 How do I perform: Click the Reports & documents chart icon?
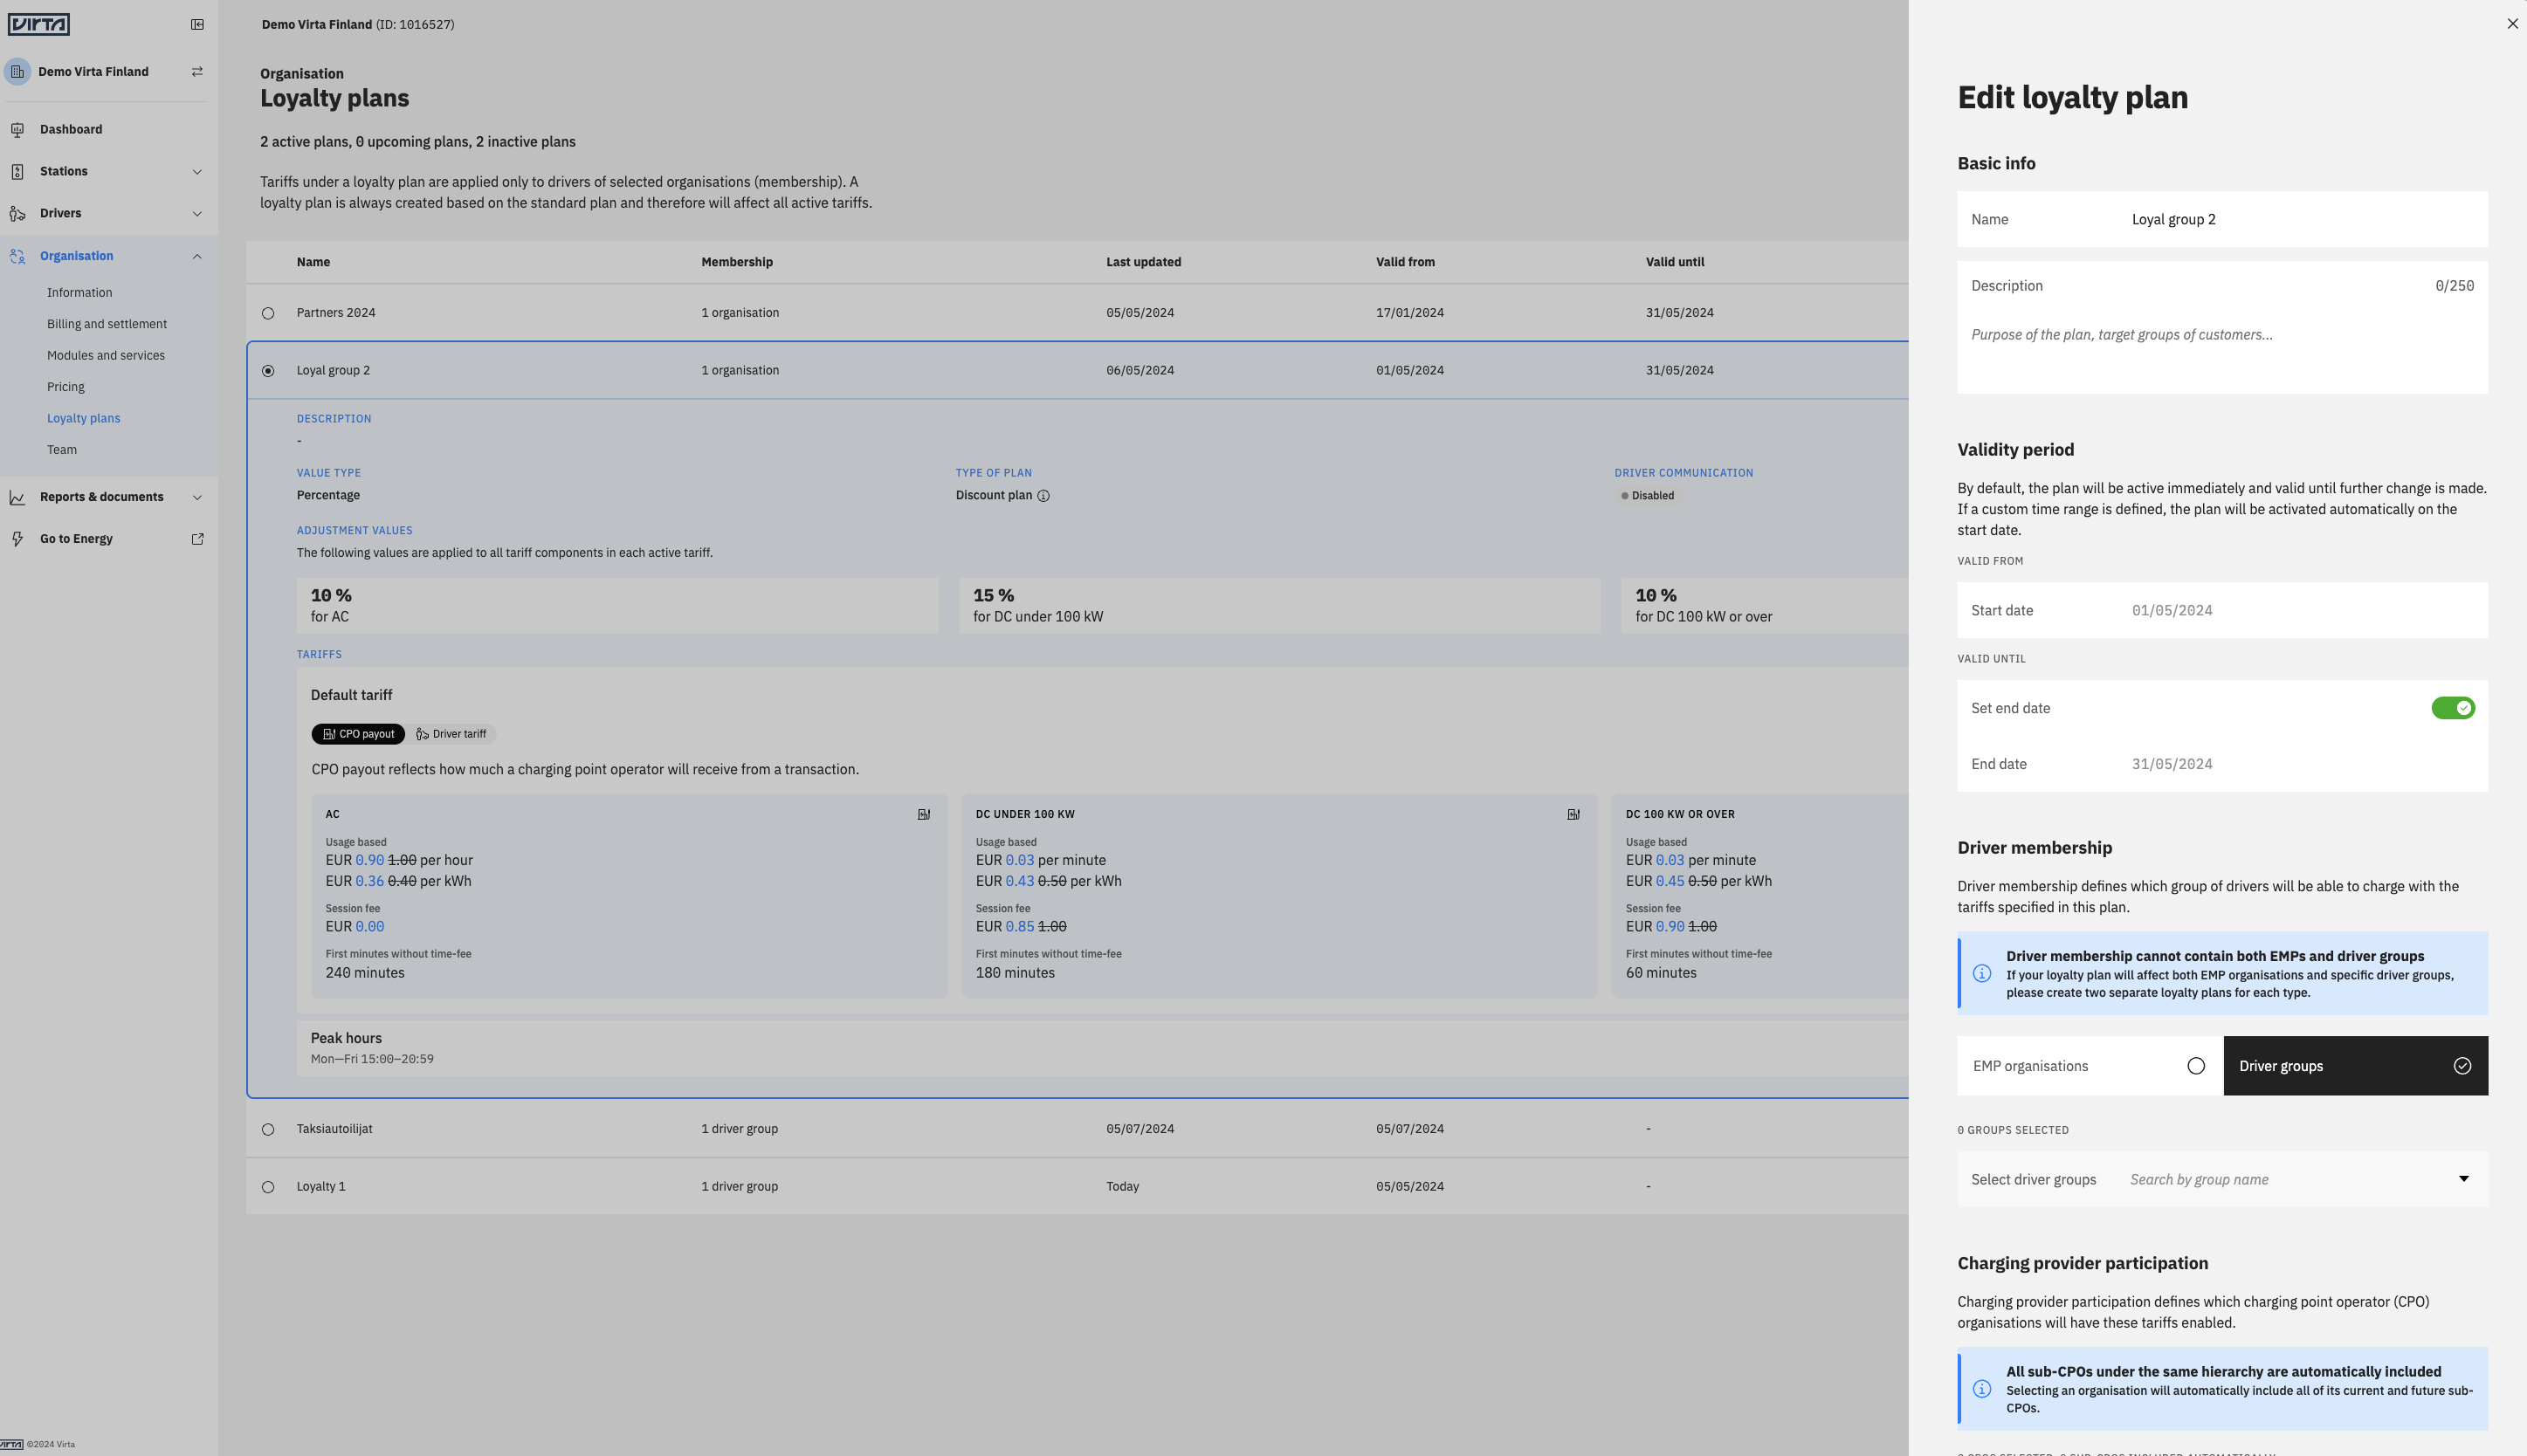[17, 497]
